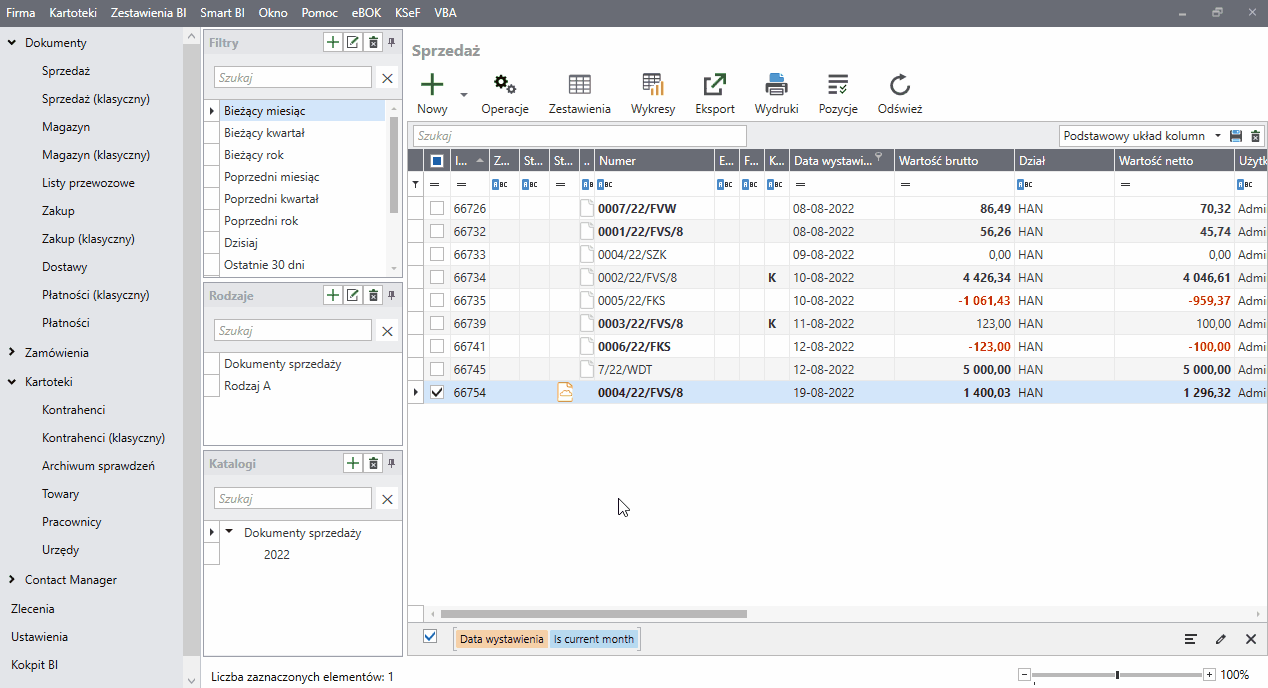Screen dimensions: 1268x688
Task: Delete item in Katalogi panel
Action: click(373, 463)
